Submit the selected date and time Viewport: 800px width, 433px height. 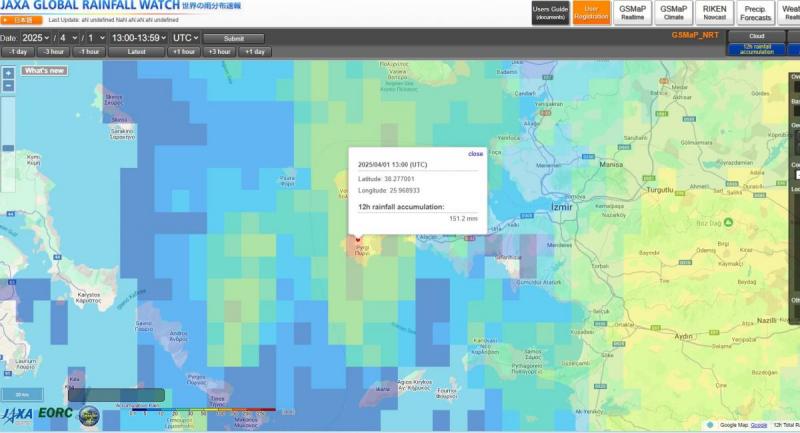tap(234, 39)
